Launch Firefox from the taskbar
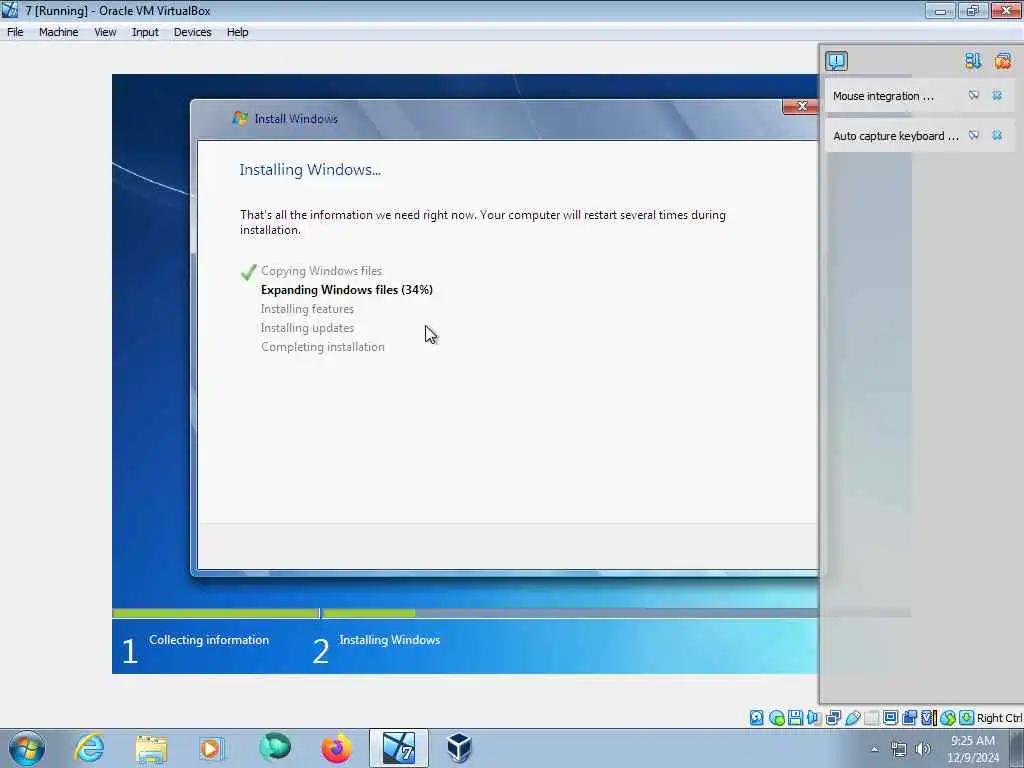Viewport: 1024px width, 768px height. click(336, 748)
